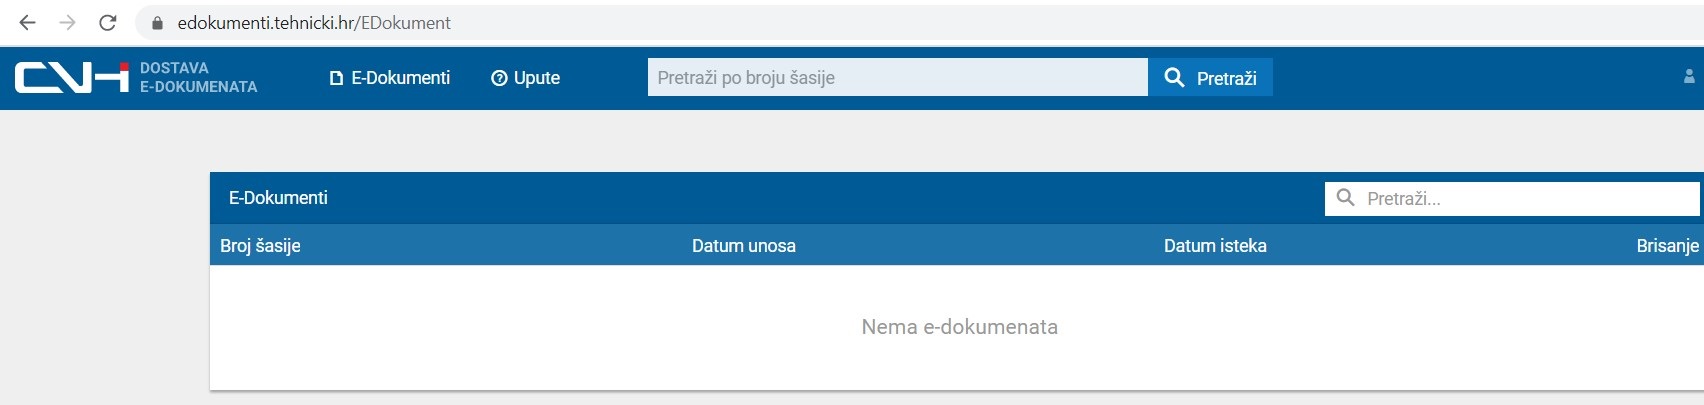Viewport: 1704px width, 405px height.
Task: Reload the page with the refresh icon
Action: click(108, 22)
